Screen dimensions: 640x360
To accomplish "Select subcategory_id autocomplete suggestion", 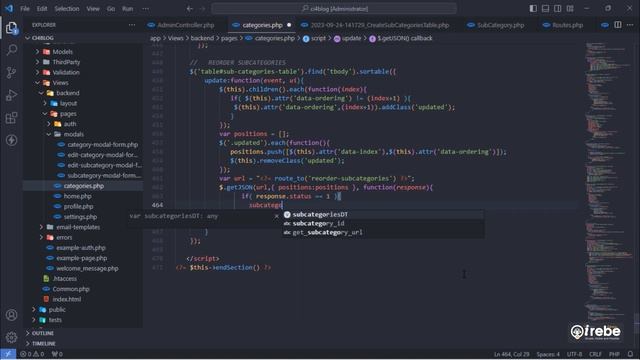I will (x=383, y=223).
